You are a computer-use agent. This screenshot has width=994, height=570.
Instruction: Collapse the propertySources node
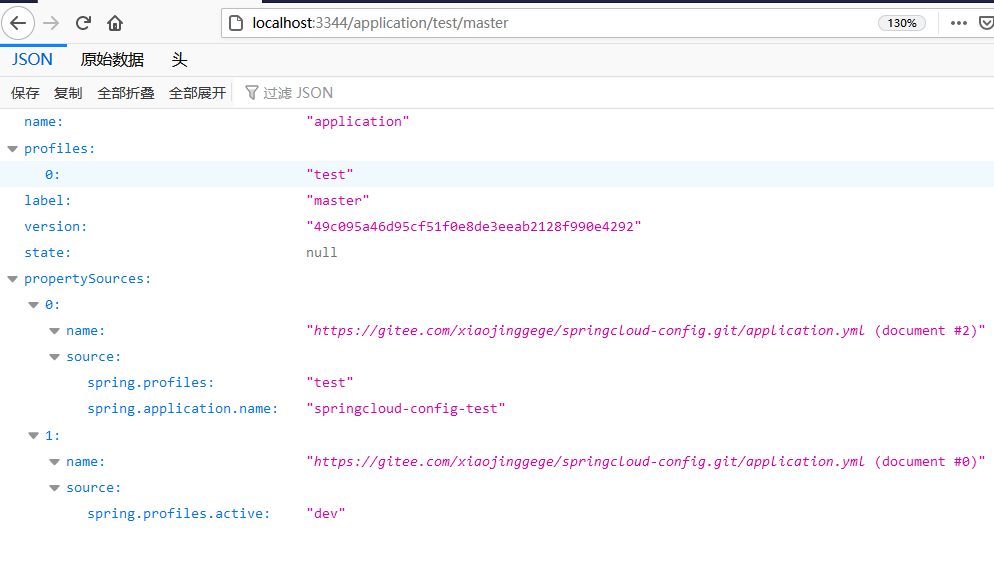coord(12,279)
